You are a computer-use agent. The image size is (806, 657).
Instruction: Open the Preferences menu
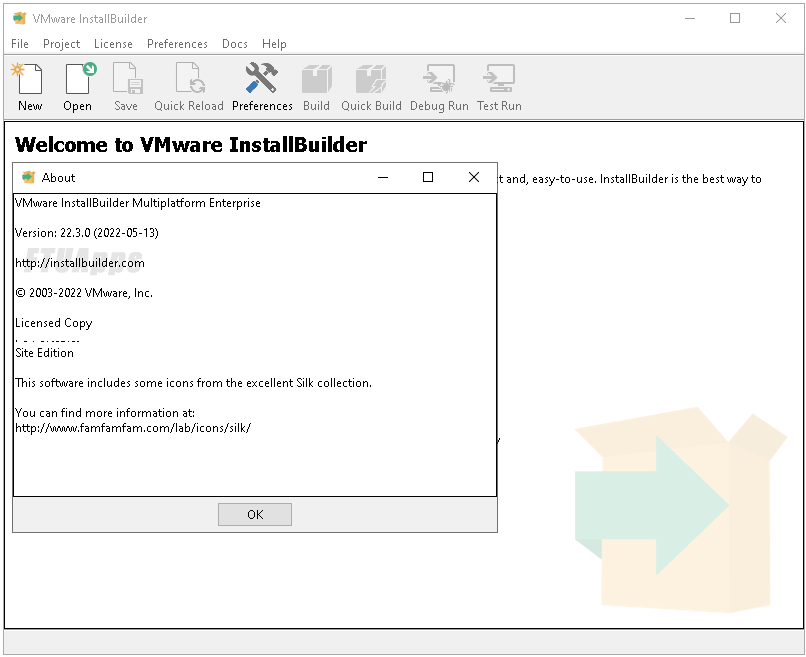point(177,44)
